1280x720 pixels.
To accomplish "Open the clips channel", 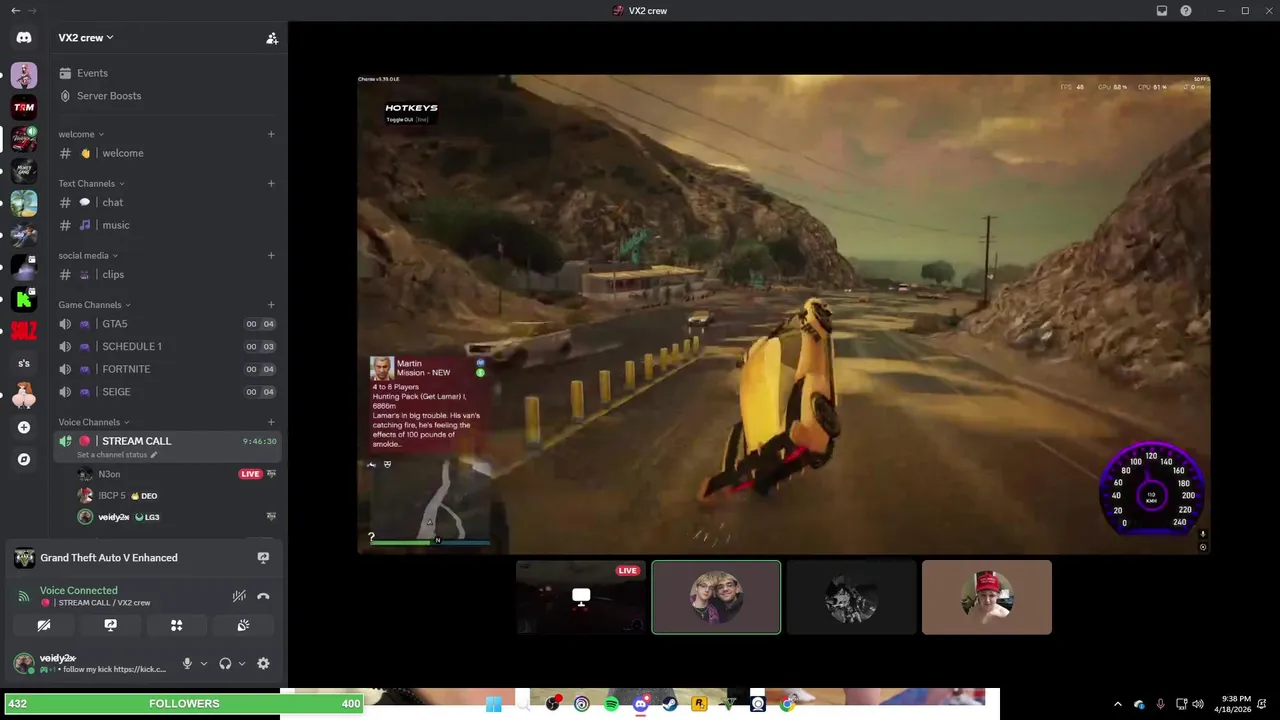I will point(167,274).
